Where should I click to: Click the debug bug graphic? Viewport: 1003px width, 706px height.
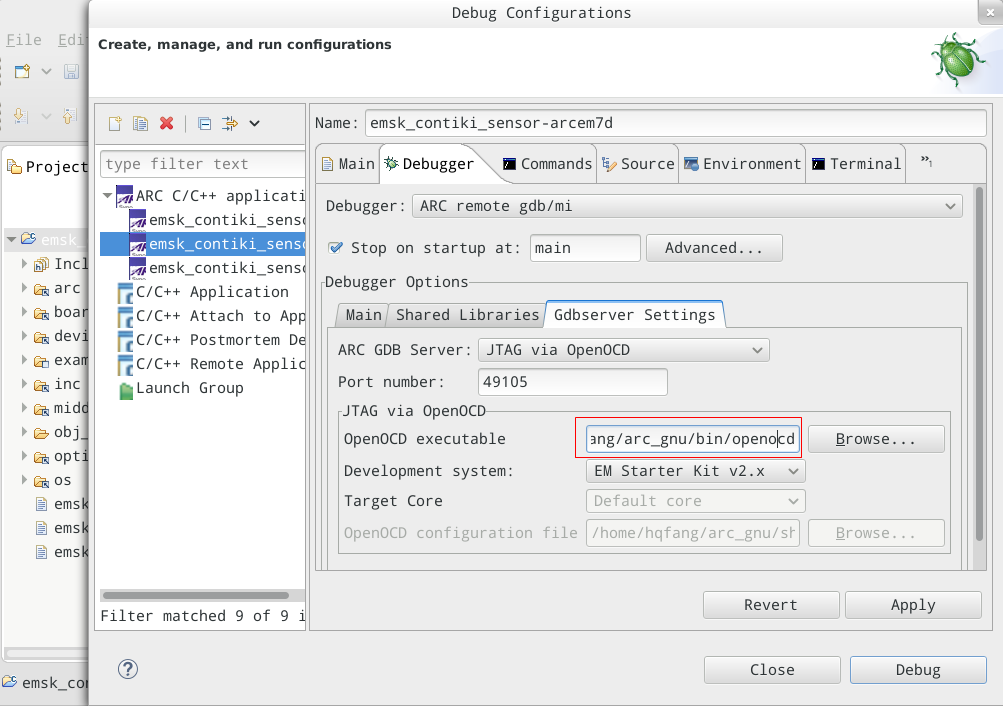[957, 61]
